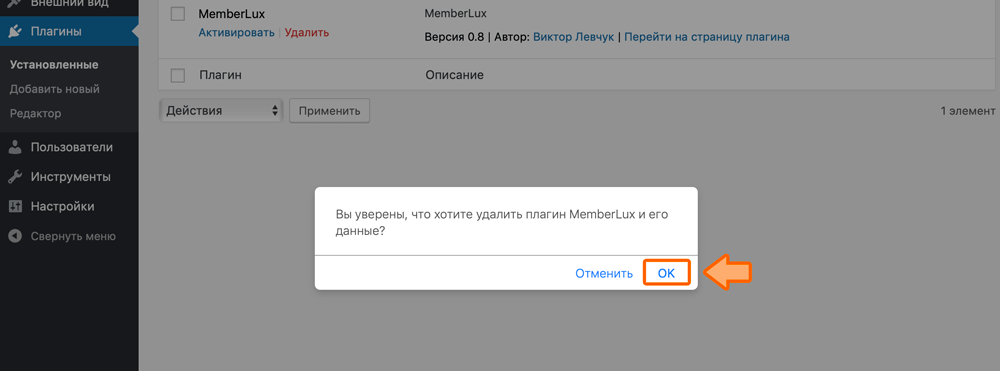
Task: Click the Применить button
Action: 330,110
